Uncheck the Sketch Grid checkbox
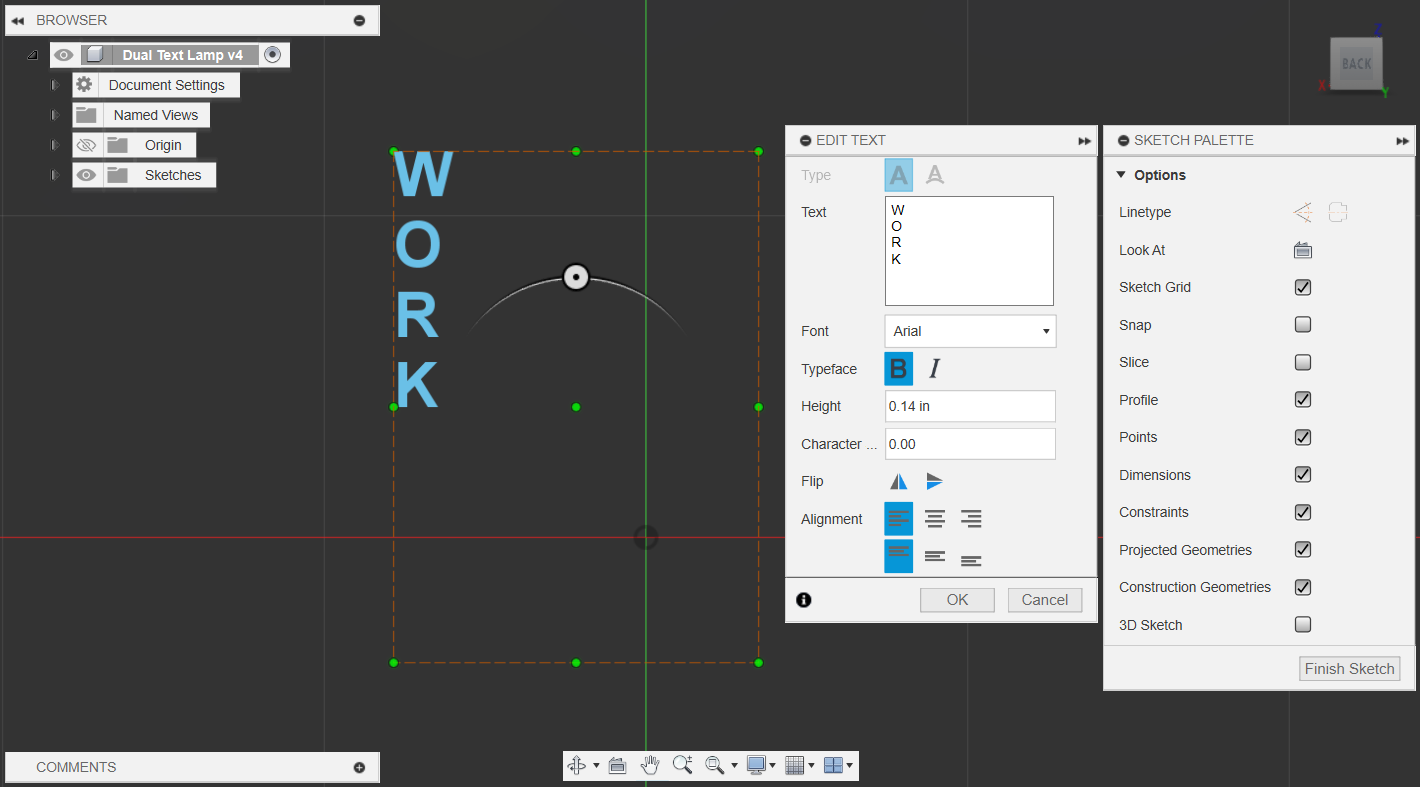Viewport: 1420px width, 787px height. [1303, 287]
